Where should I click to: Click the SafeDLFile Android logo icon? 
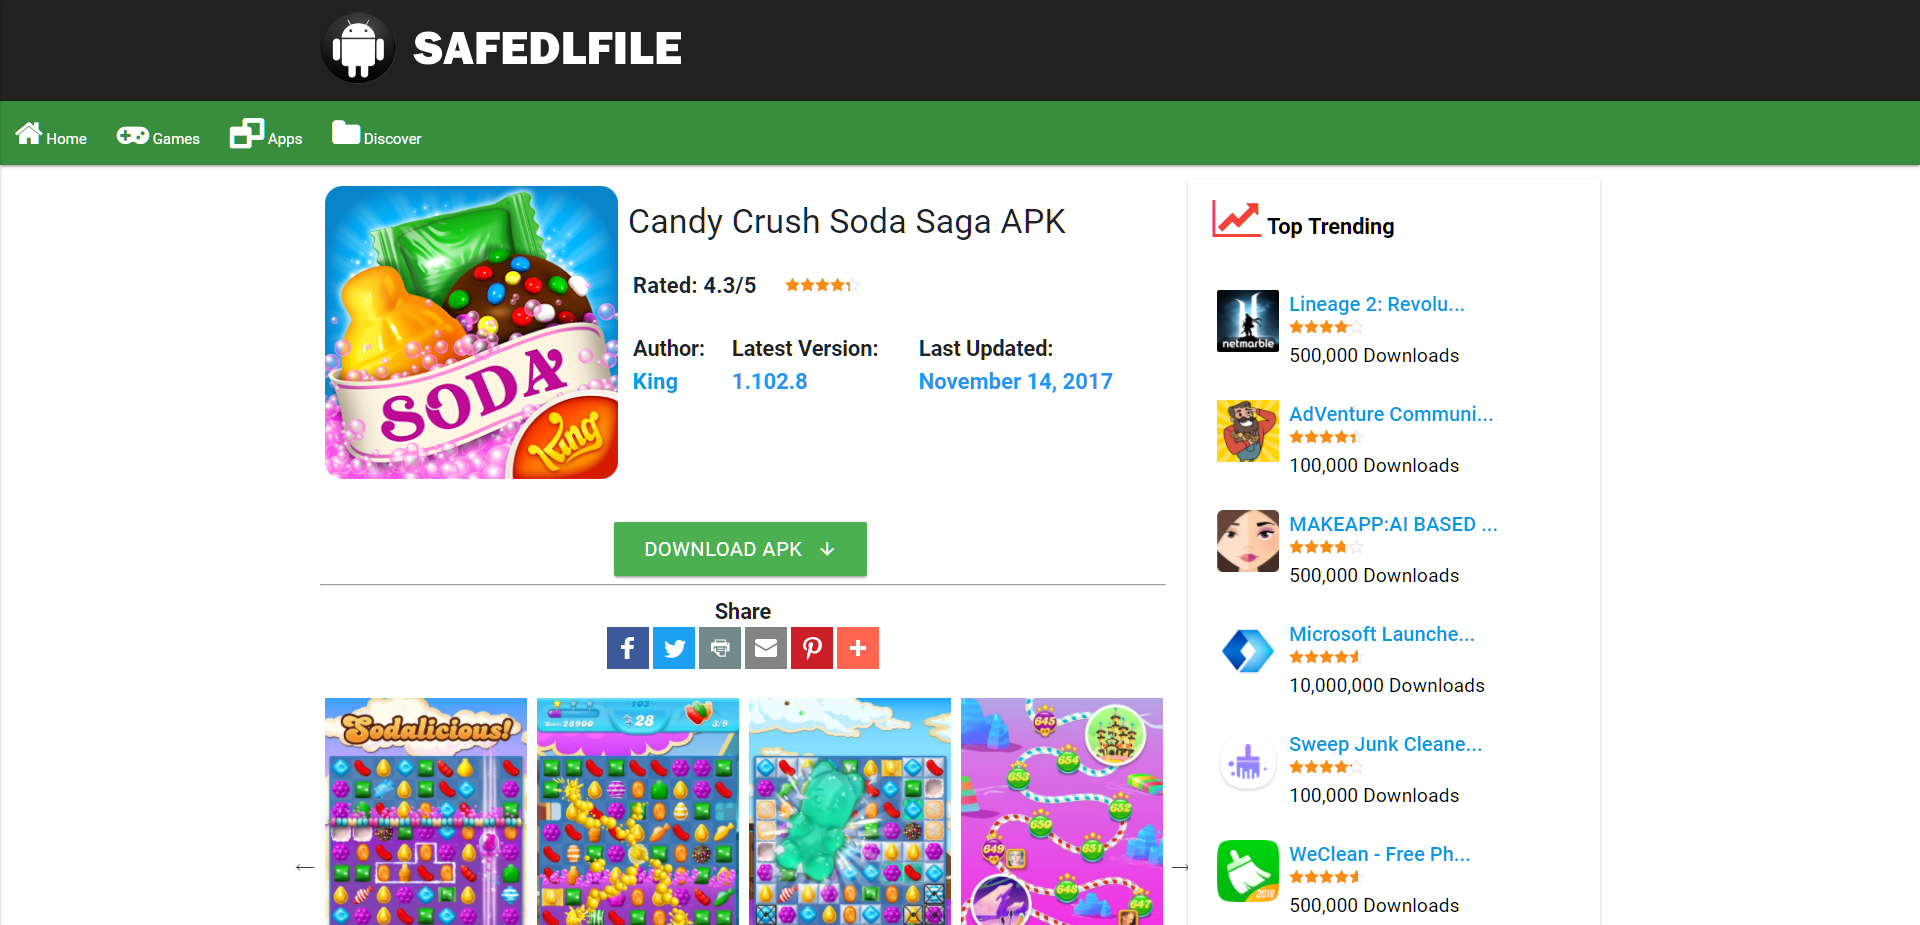tap(358, 48)
